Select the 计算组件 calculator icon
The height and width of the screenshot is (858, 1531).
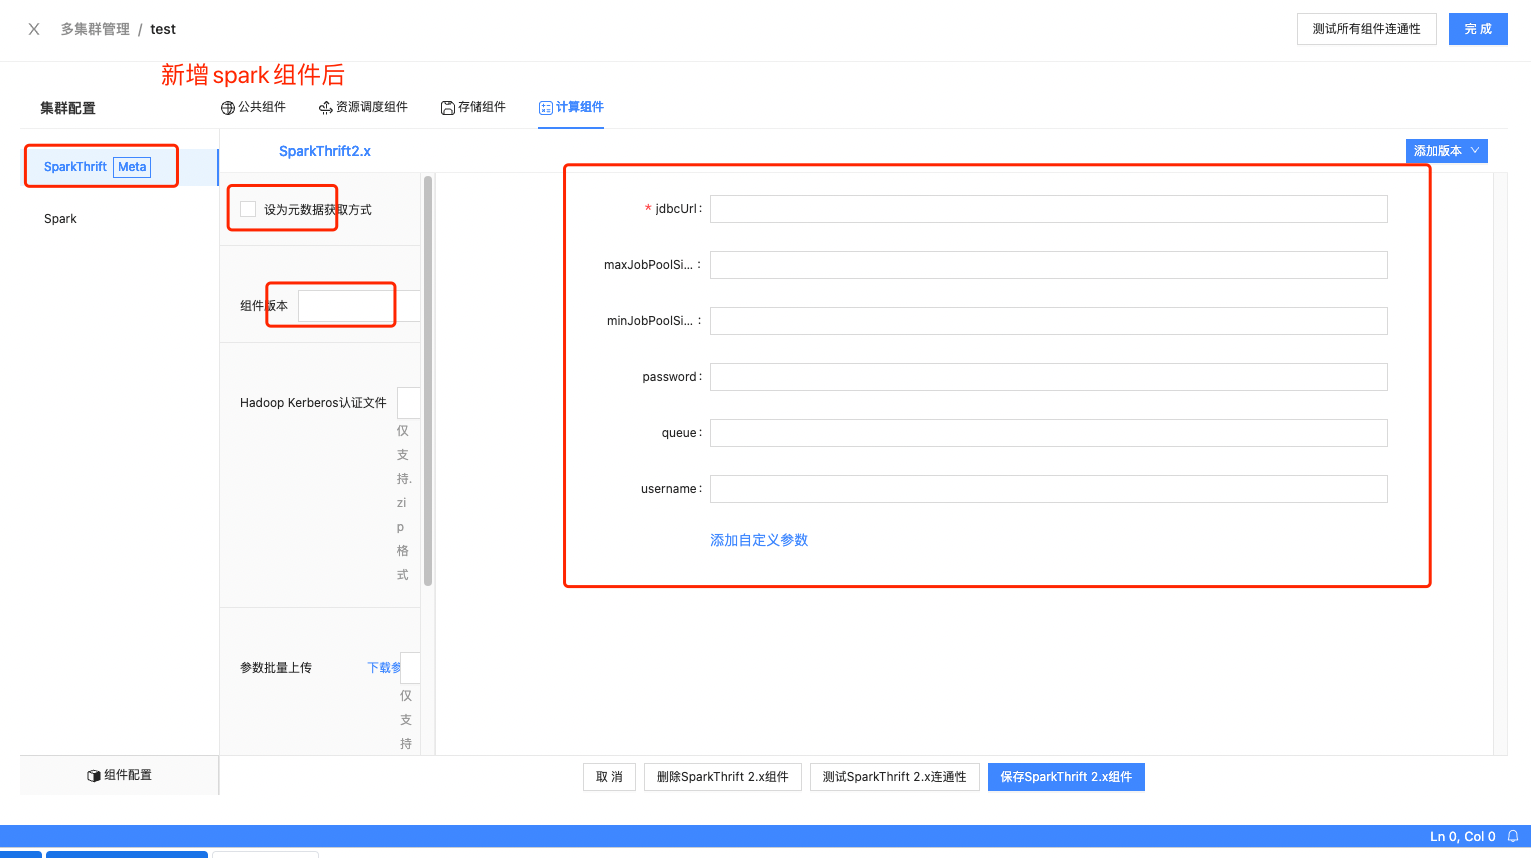point(544,107)
